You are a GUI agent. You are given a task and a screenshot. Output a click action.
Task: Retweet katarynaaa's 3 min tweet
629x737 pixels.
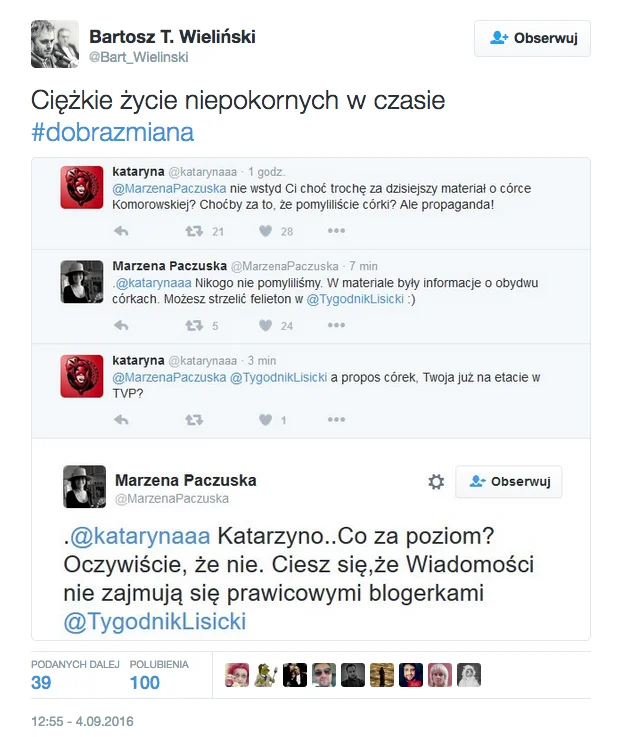(x=194, y=420)
